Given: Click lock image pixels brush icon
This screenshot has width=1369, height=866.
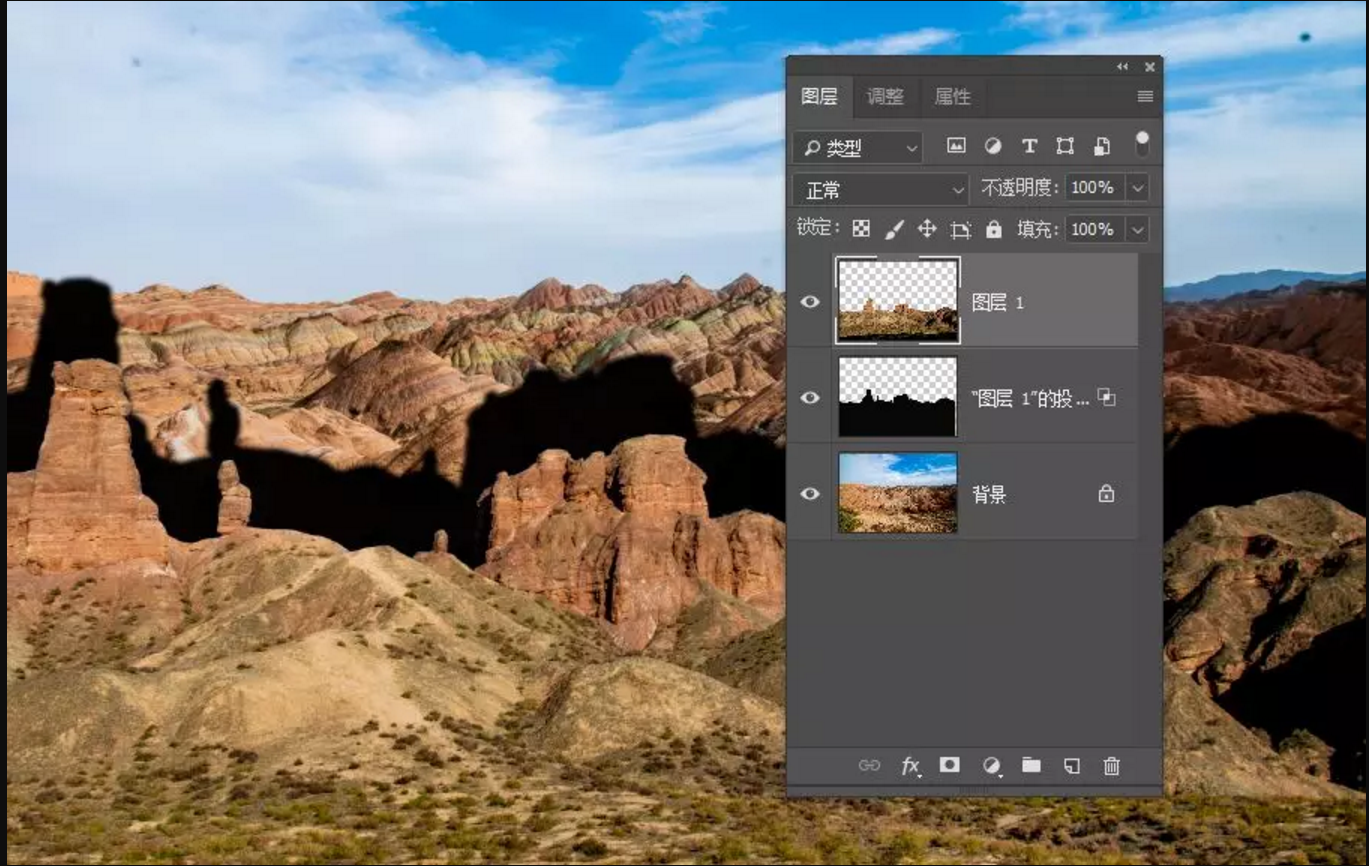Looking at the screenshot, I should click(x=894, y=229).
